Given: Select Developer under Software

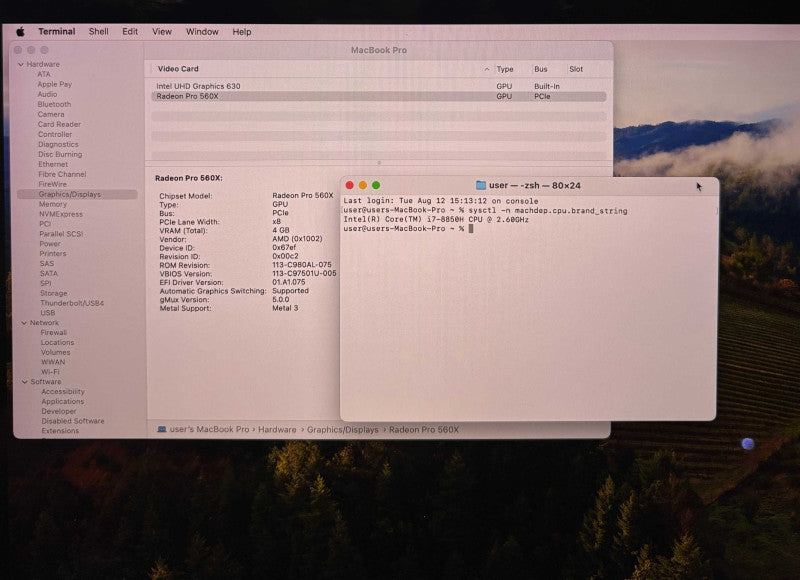Looking at the screenshot, I should [x=59, y=411].
